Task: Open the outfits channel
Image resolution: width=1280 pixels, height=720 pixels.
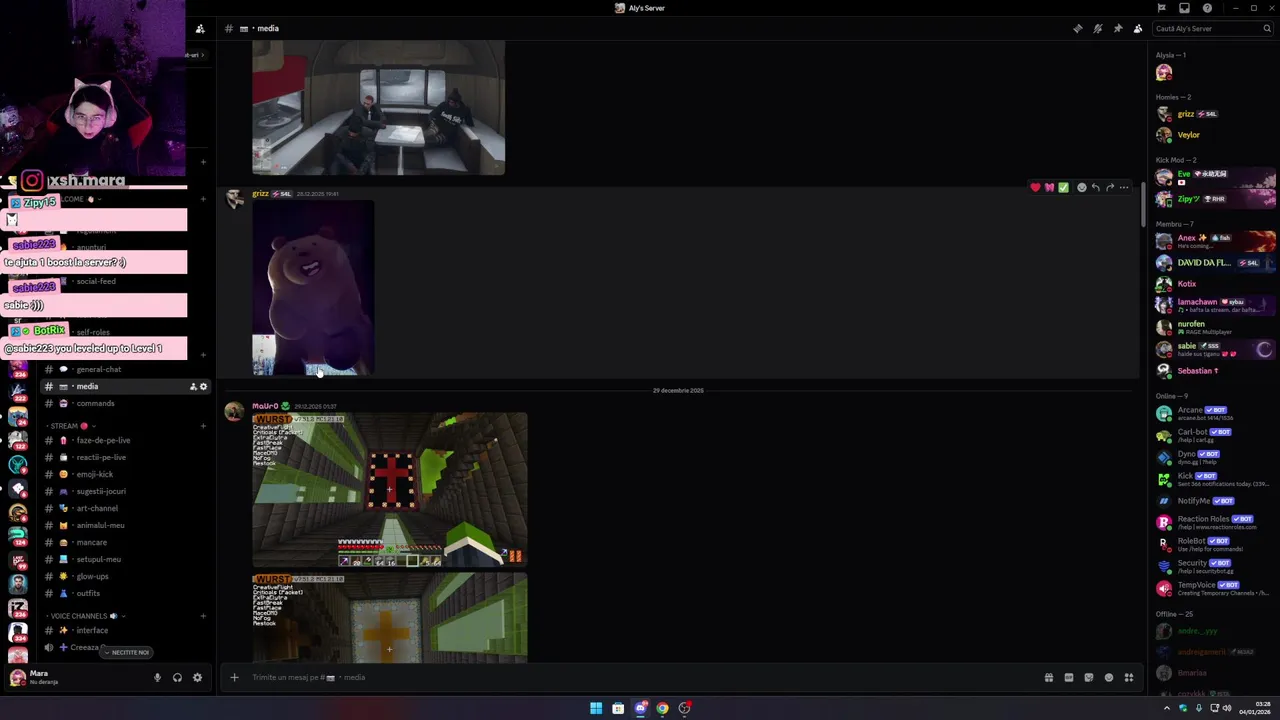Action: (125, 593)
